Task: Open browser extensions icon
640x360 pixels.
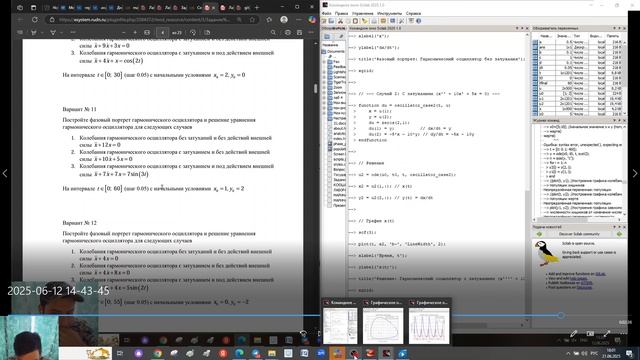Action: [269, 20]
